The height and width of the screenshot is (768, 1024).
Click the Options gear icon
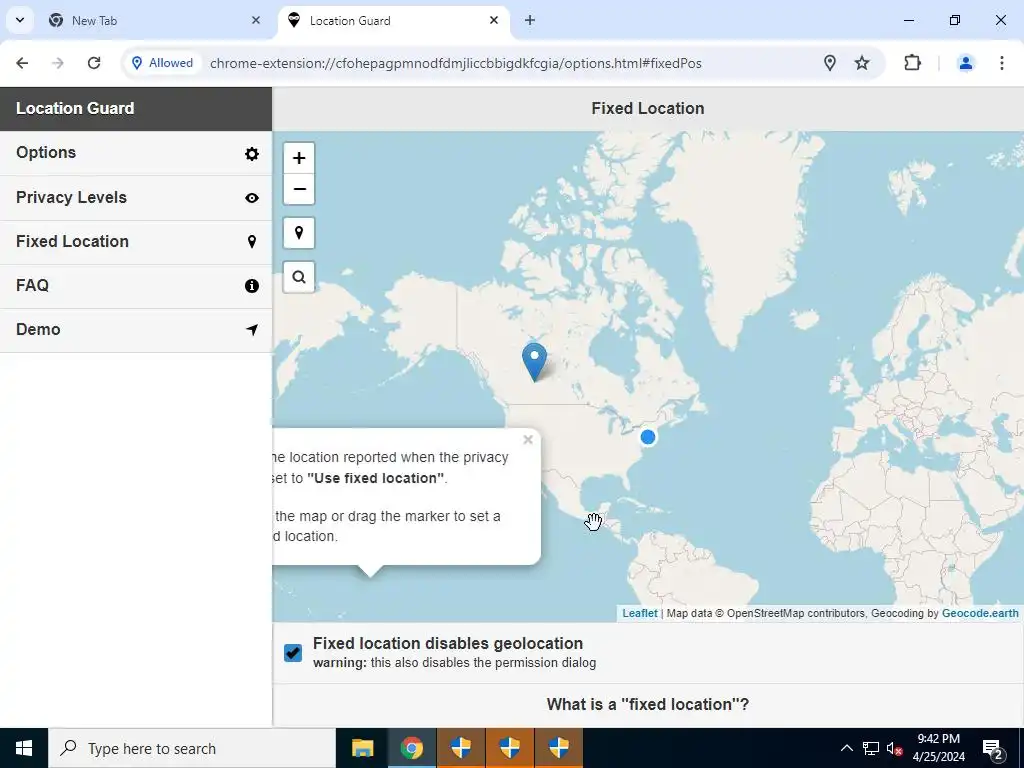251,153
